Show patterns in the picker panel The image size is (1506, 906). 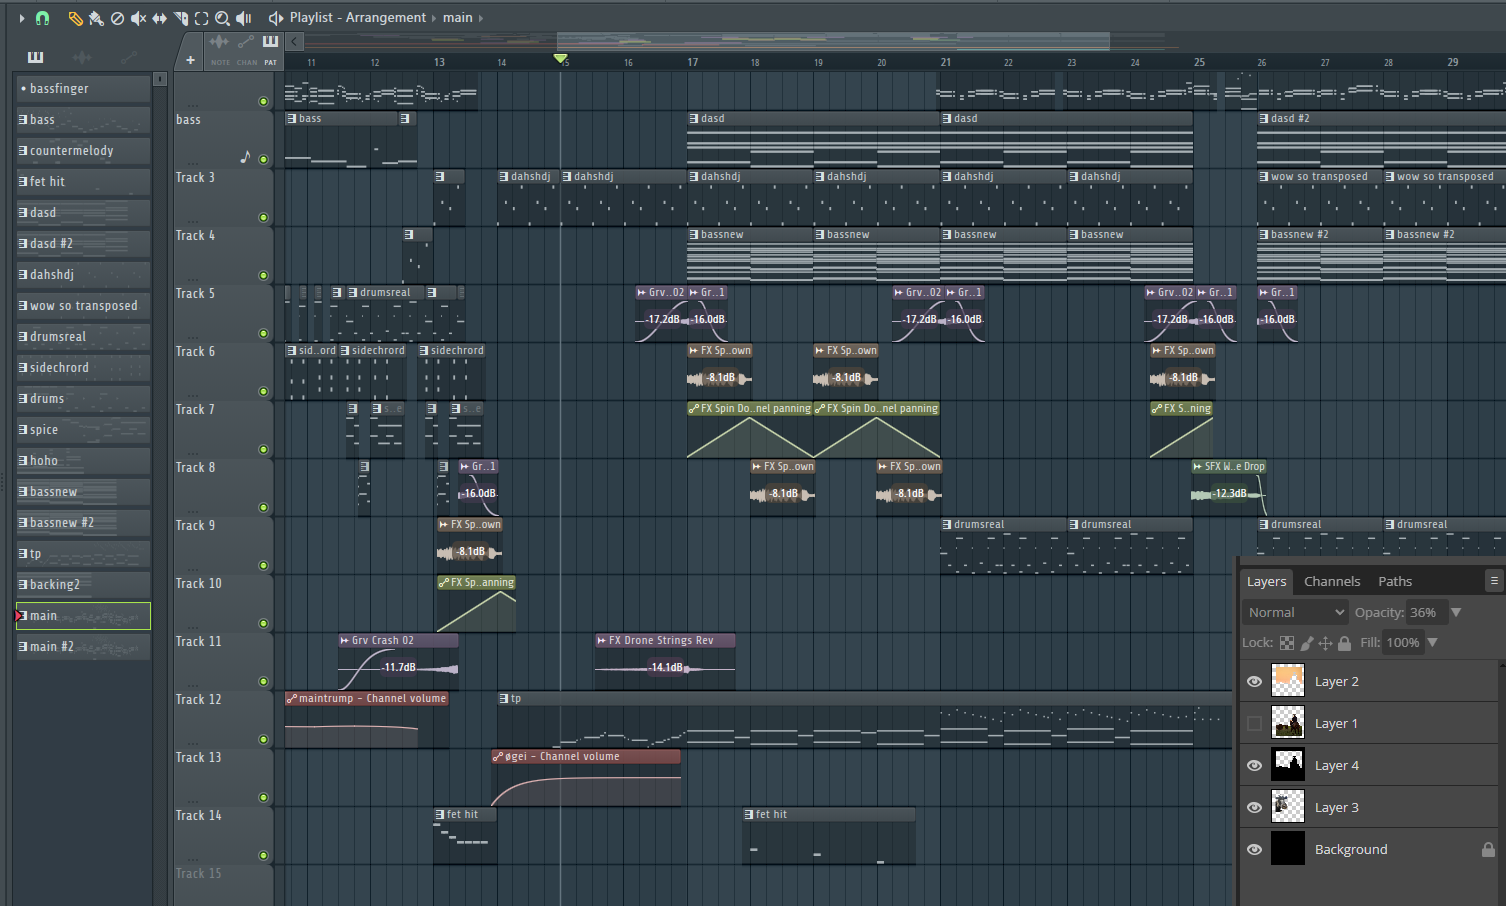pyautogui.click(x=35, y=57)
